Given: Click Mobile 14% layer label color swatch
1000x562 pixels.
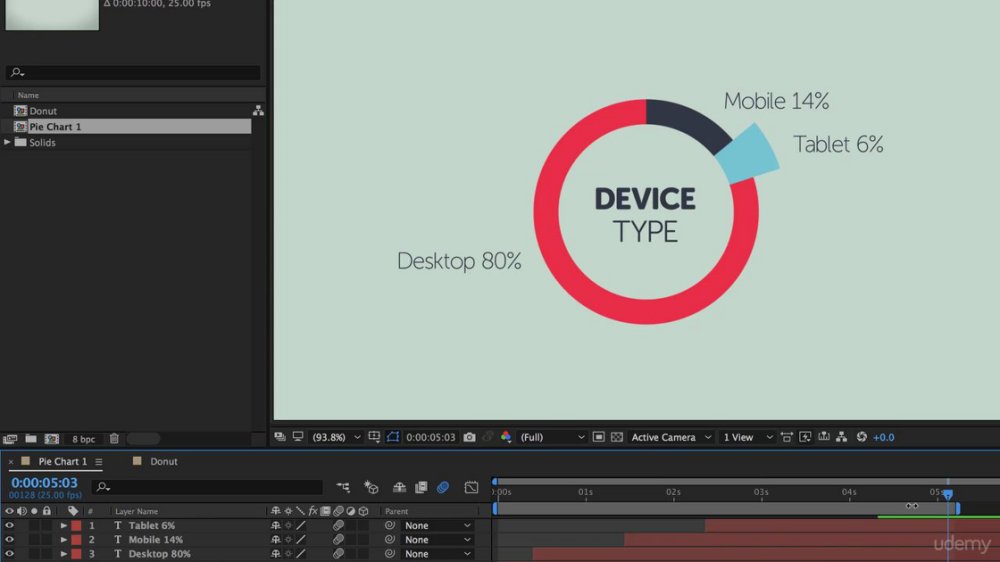Looking at the screenshot, I should 77,540.
